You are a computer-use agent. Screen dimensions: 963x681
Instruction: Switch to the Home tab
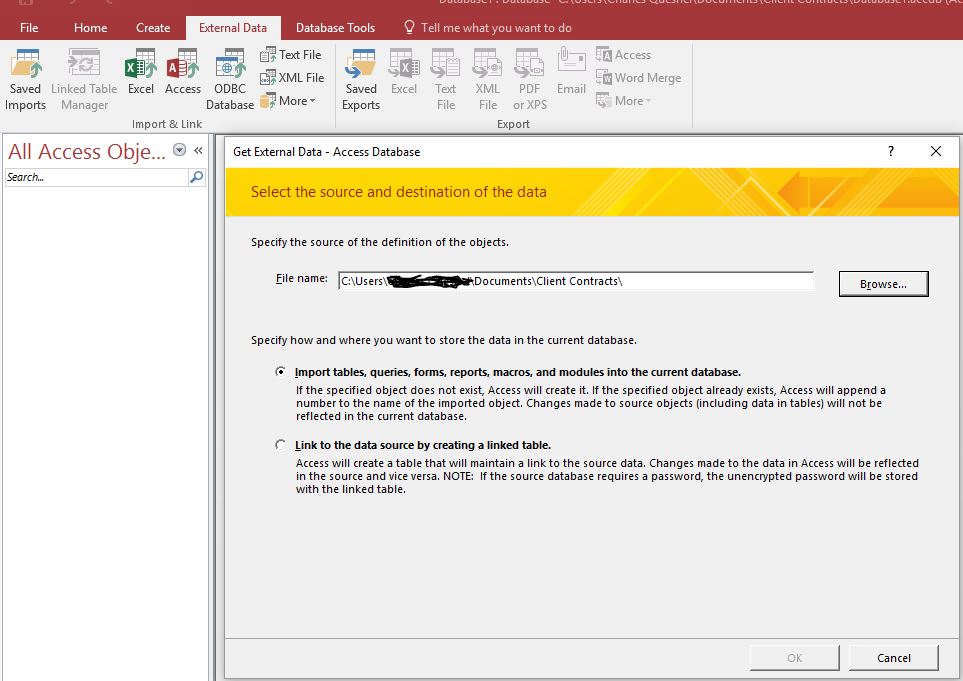tap(90, 28)
